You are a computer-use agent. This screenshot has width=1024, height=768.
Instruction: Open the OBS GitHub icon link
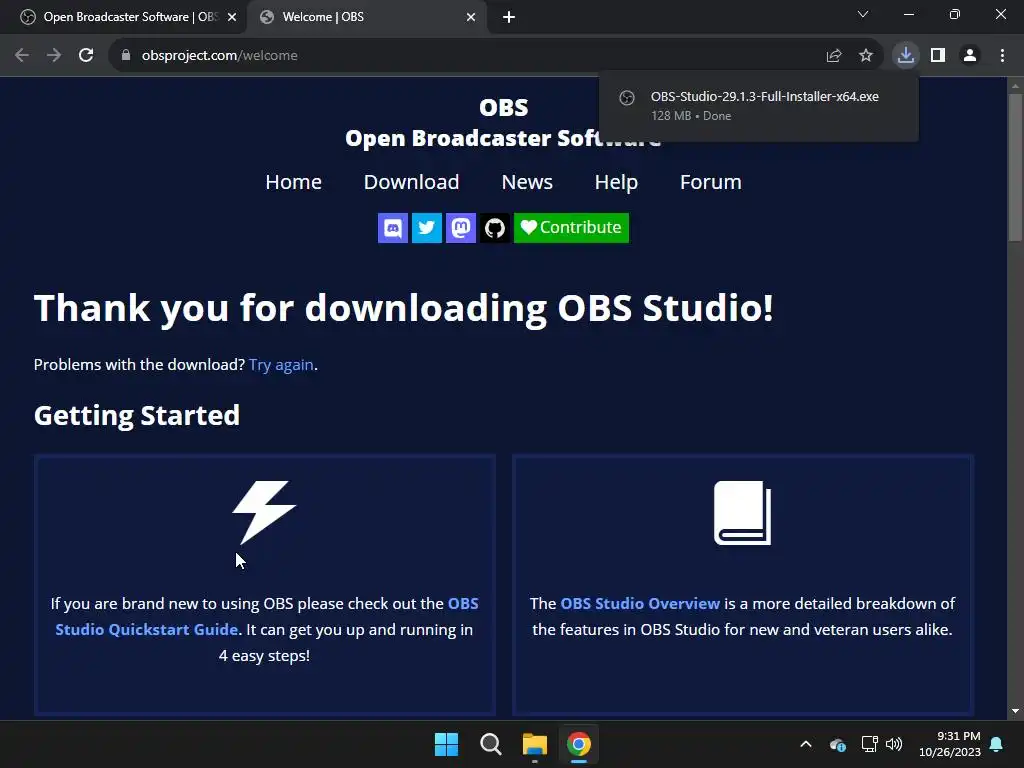(494, 228)
